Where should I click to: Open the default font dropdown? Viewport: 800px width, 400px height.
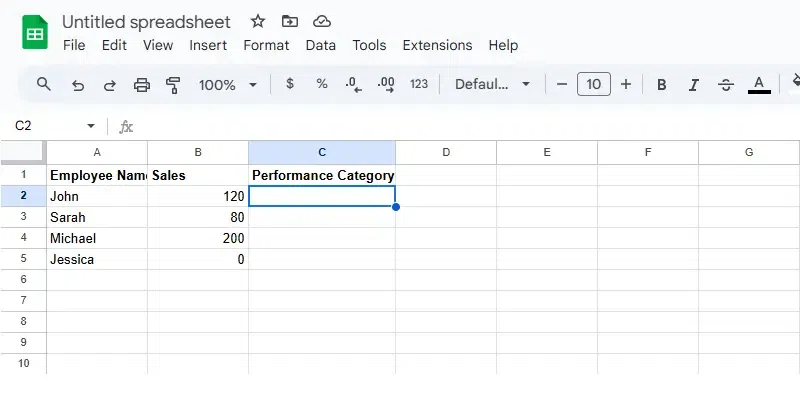click(x=493, y=85)
